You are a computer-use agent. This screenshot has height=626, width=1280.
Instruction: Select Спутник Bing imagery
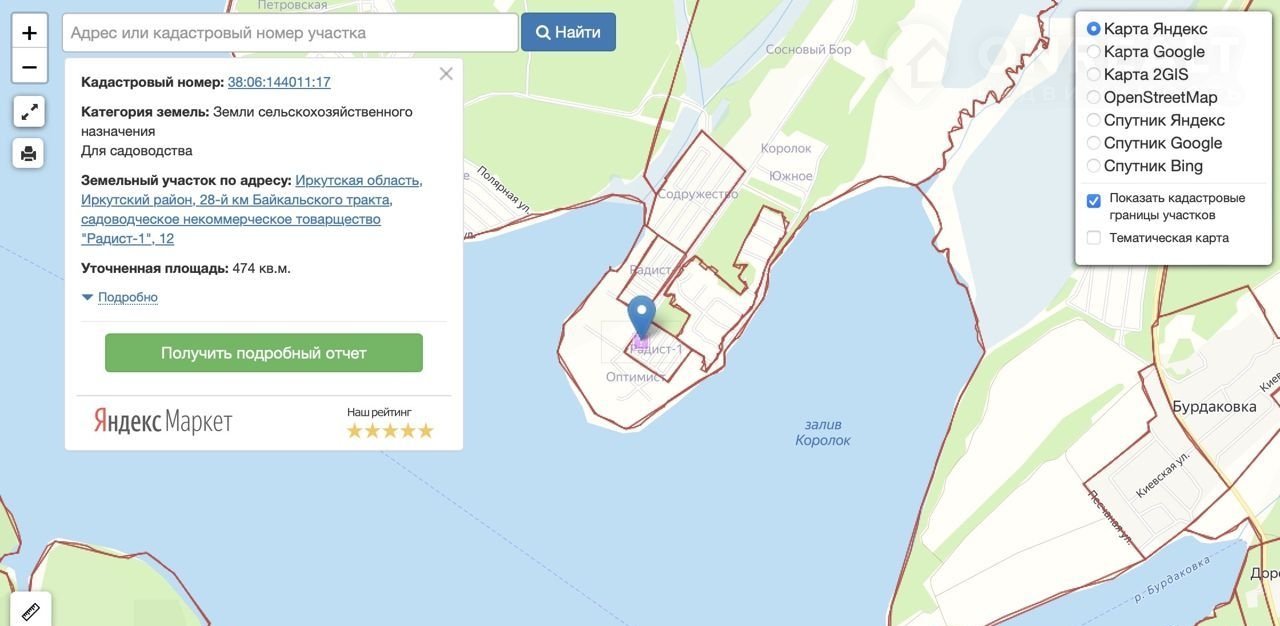click(1094, 166)
